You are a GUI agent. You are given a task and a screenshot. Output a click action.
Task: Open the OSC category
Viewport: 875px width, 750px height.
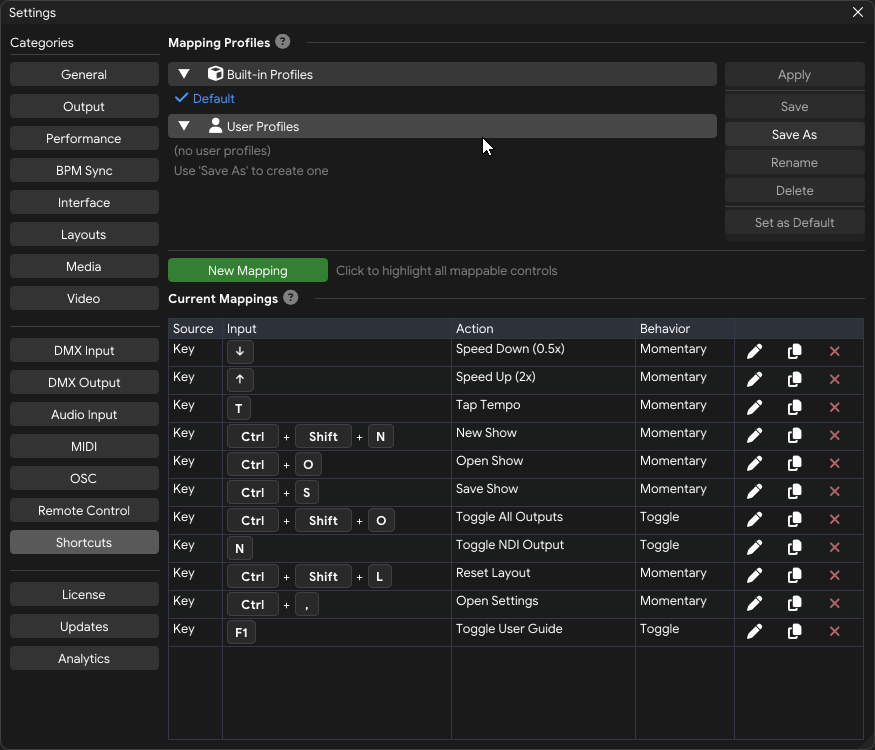pyautogui.click(x=84, y=478)
